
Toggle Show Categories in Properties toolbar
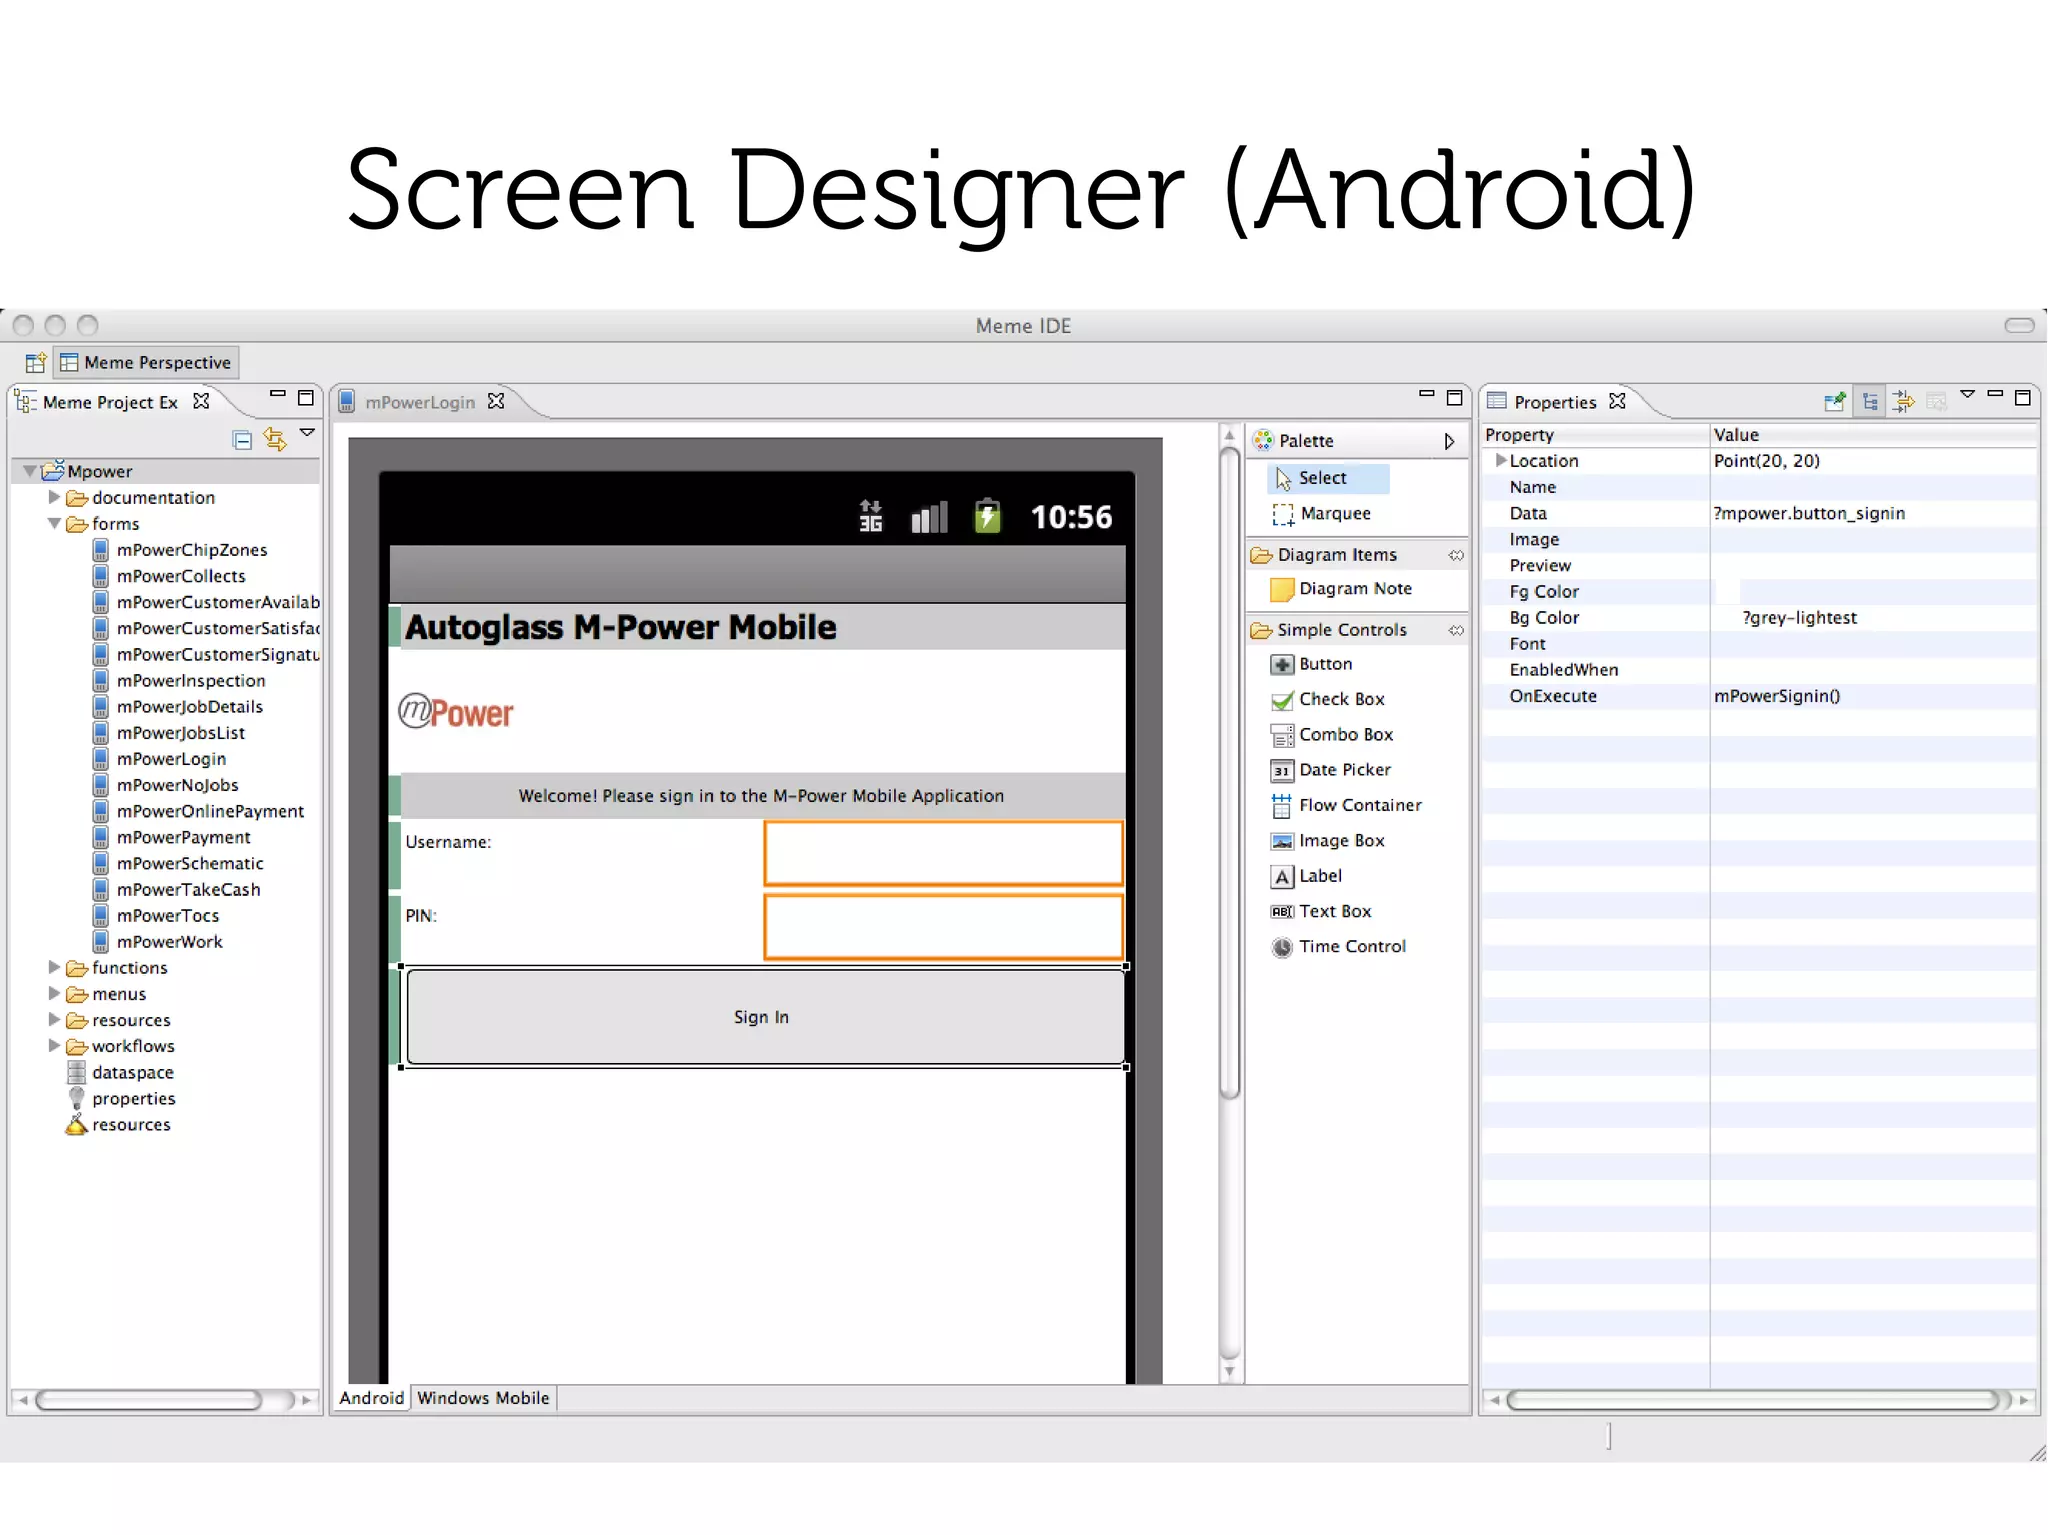click(x=1869, y=401)
